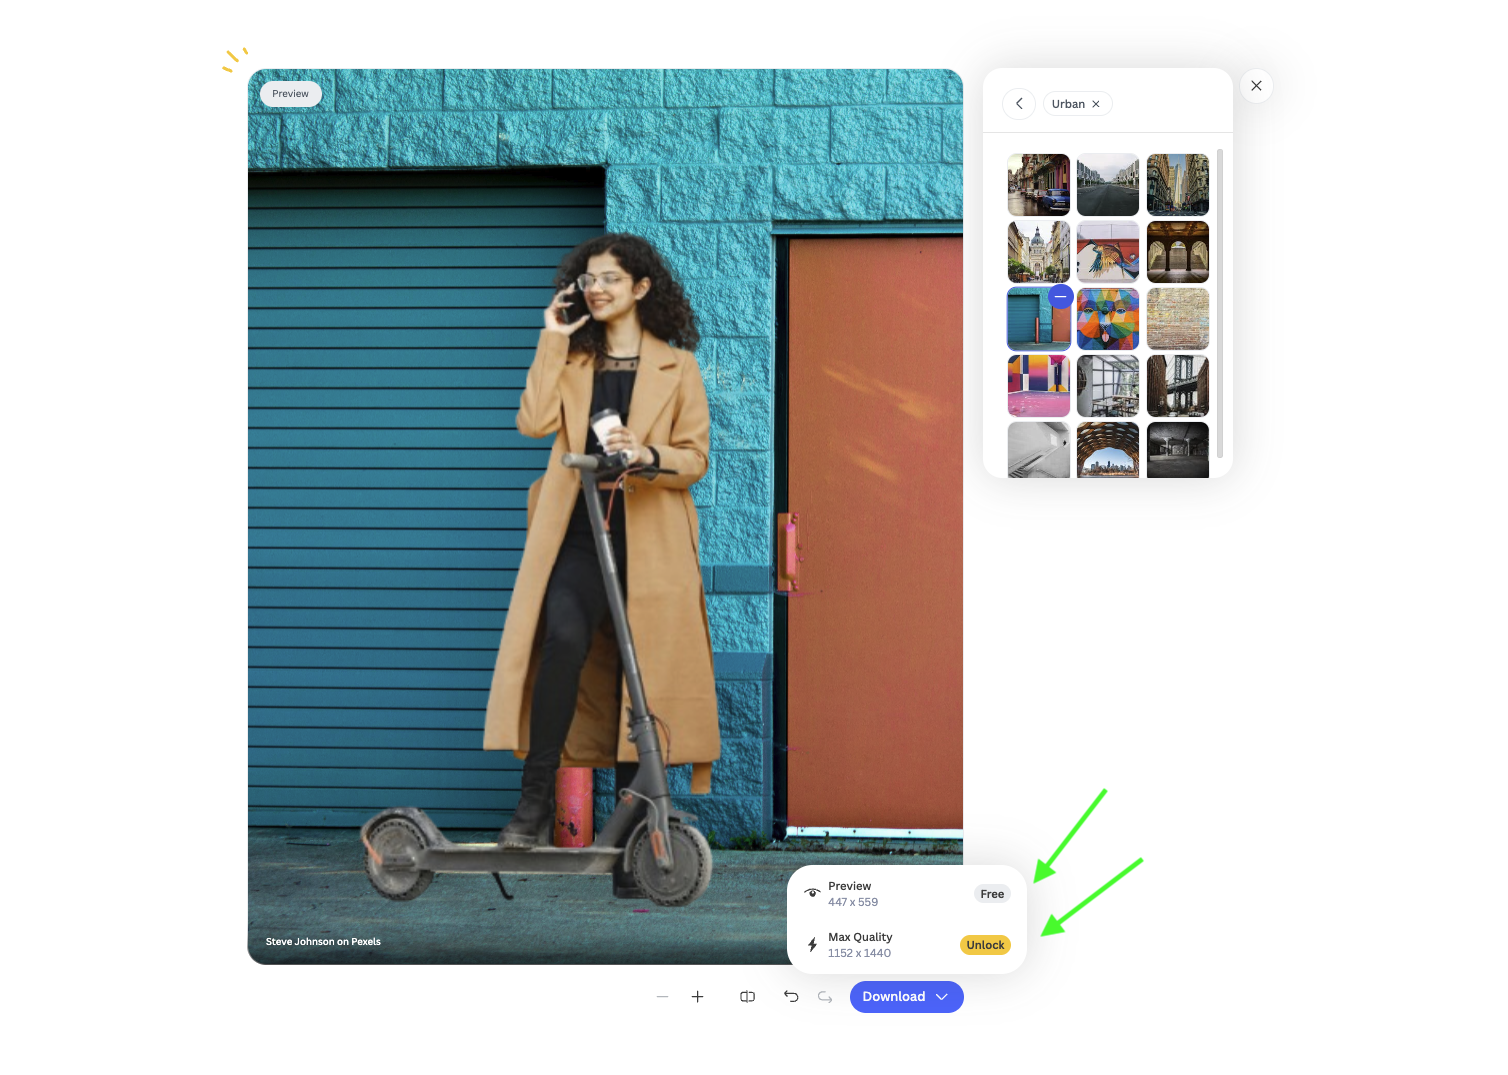Select the beige brick wall background

click(1178, 319)
